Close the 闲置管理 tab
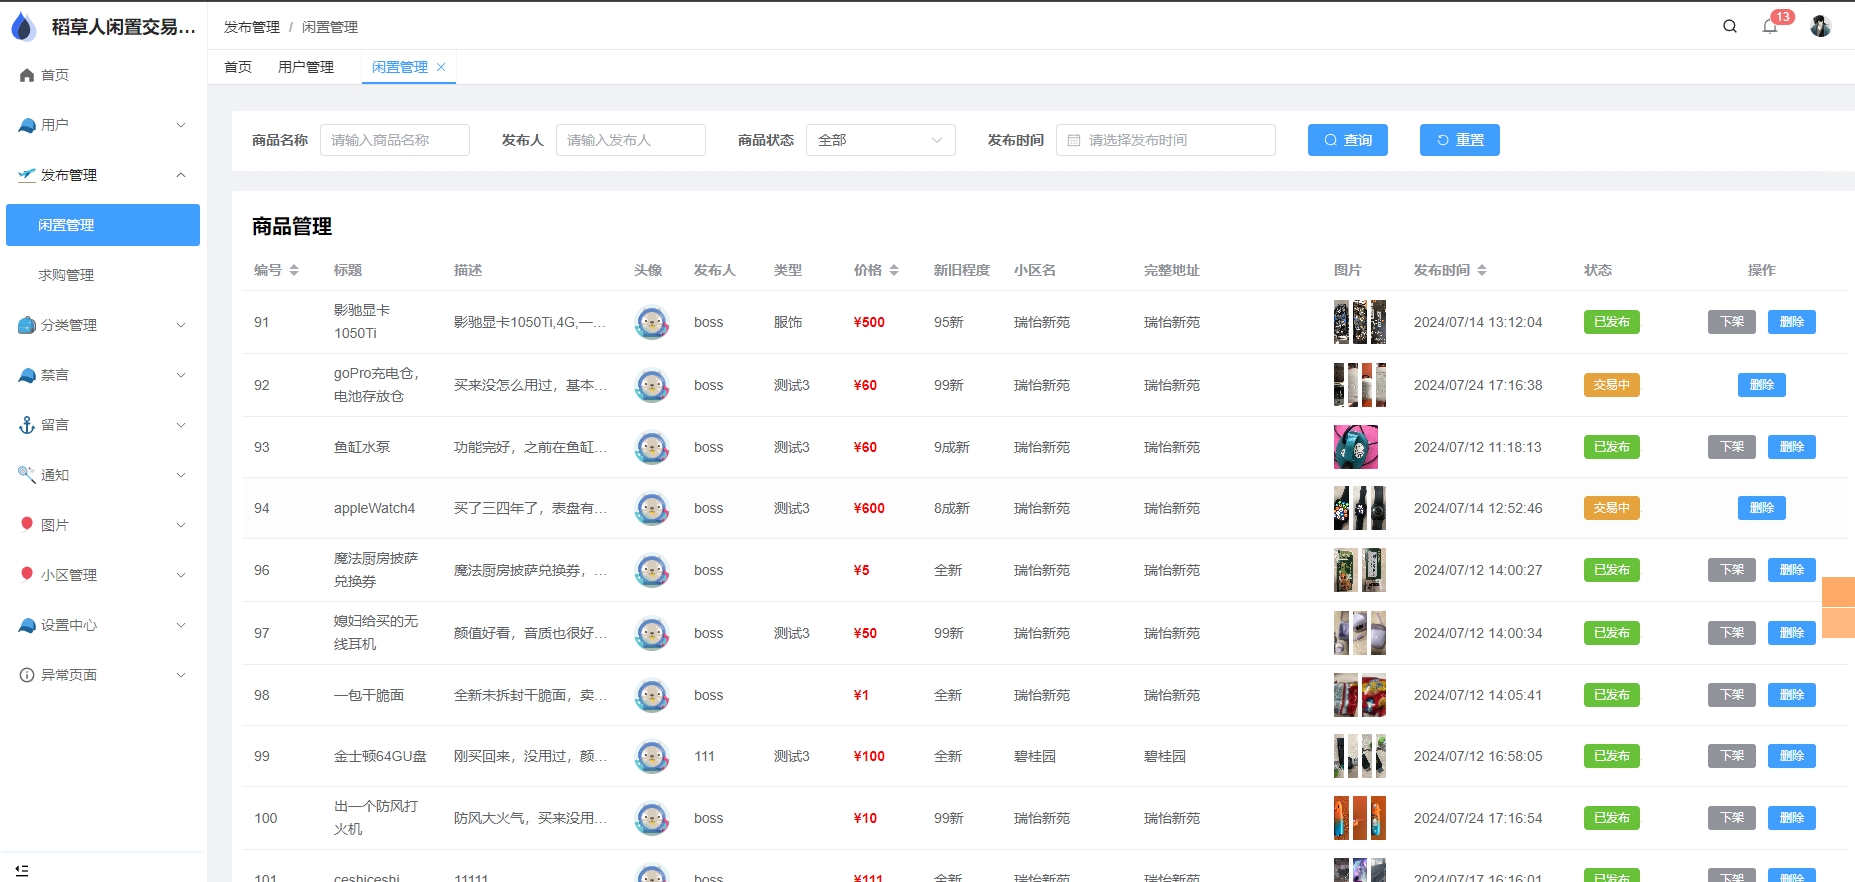The height and width of the screenshot is (882, 1855). (441, 67)
